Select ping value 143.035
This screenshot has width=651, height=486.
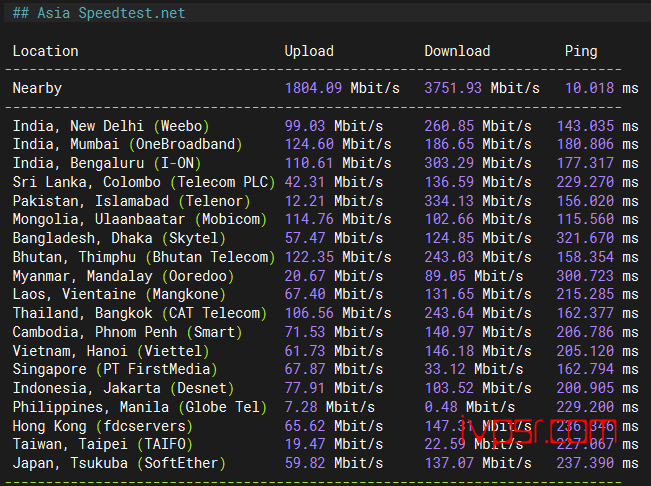coord(585,126)
